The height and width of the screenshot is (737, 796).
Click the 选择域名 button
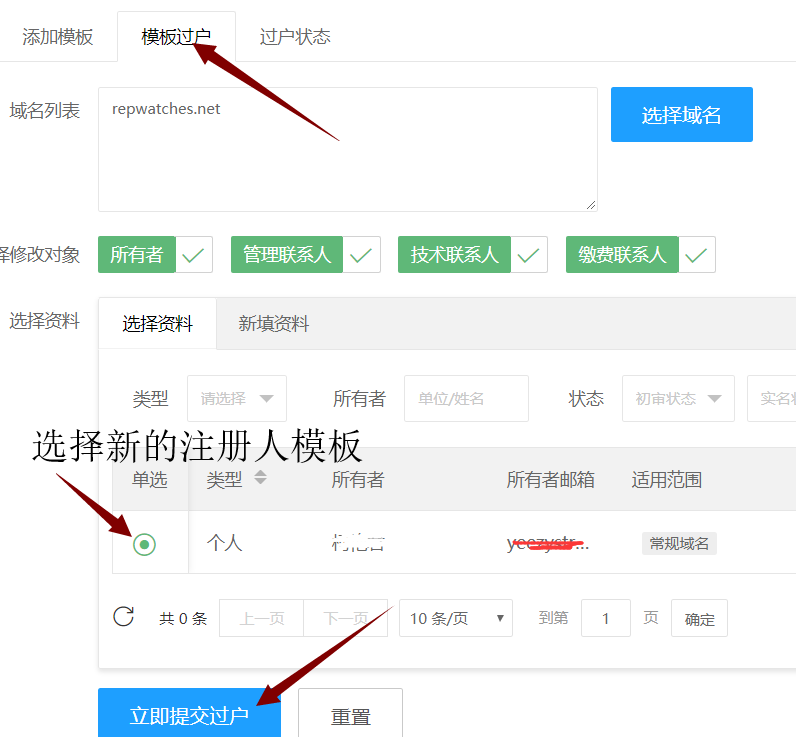[x=681, y=115]
